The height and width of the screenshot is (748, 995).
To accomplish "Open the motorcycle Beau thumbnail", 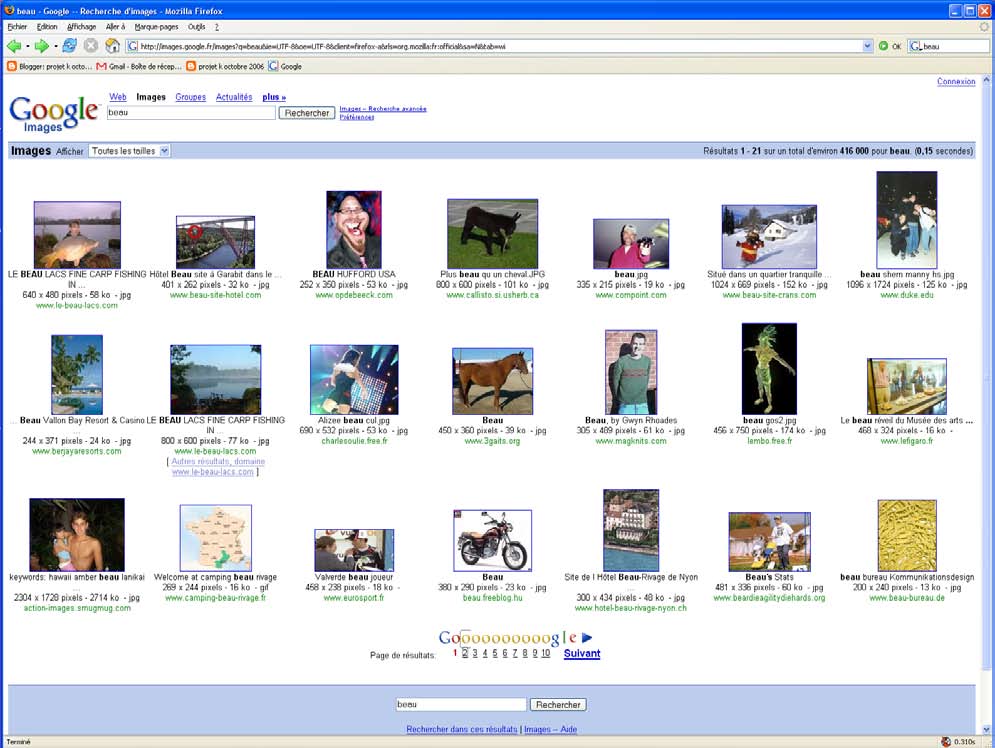I will click(x=492, y=541).
